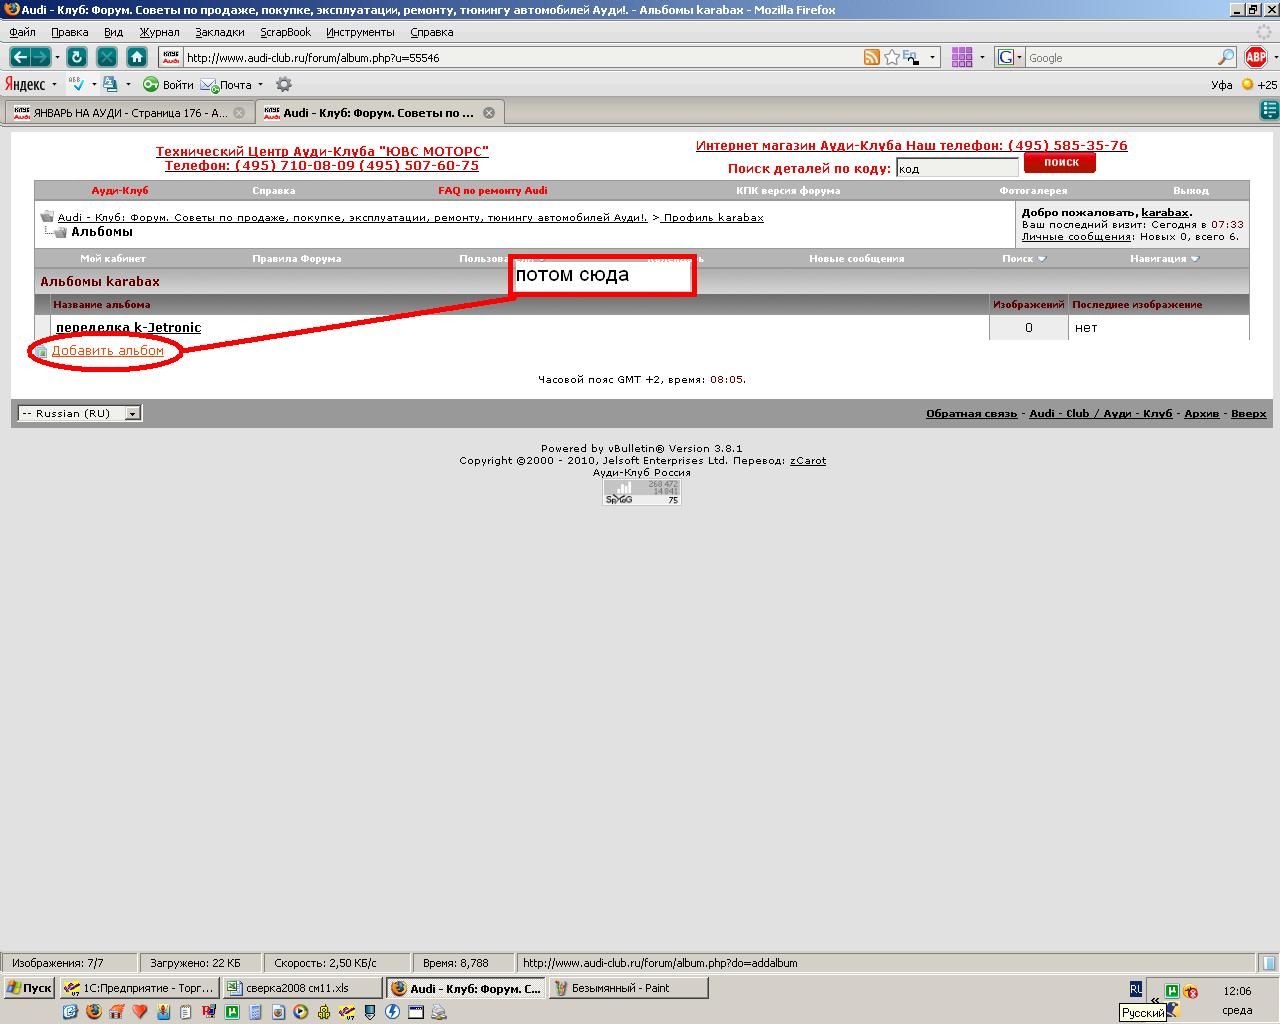Click the Yandex toolbar settings gear

[284, 85]
